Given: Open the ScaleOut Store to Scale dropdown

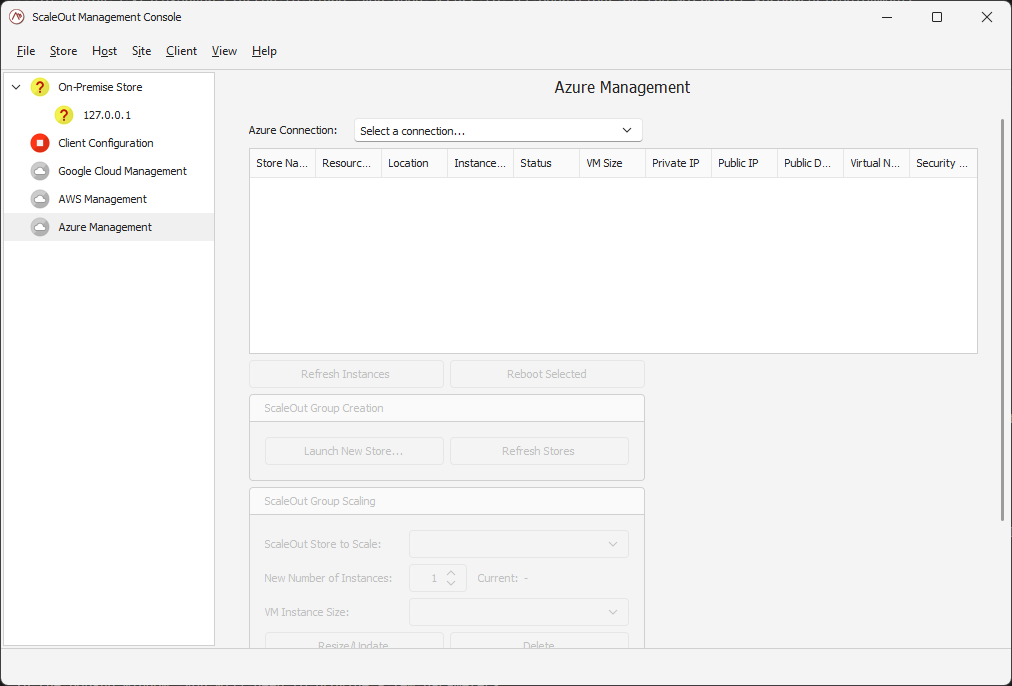Looking at the screenshot, I should pos(519,544).
